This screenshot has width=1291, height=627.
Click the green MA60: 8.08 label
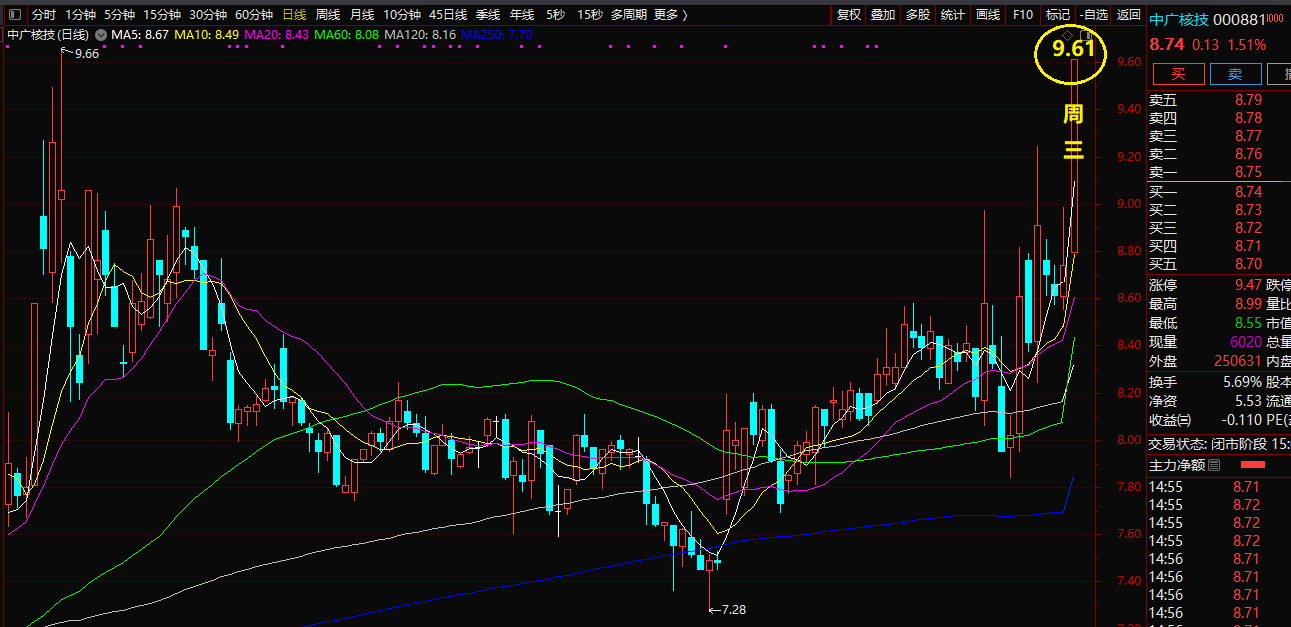pos(347,35)
